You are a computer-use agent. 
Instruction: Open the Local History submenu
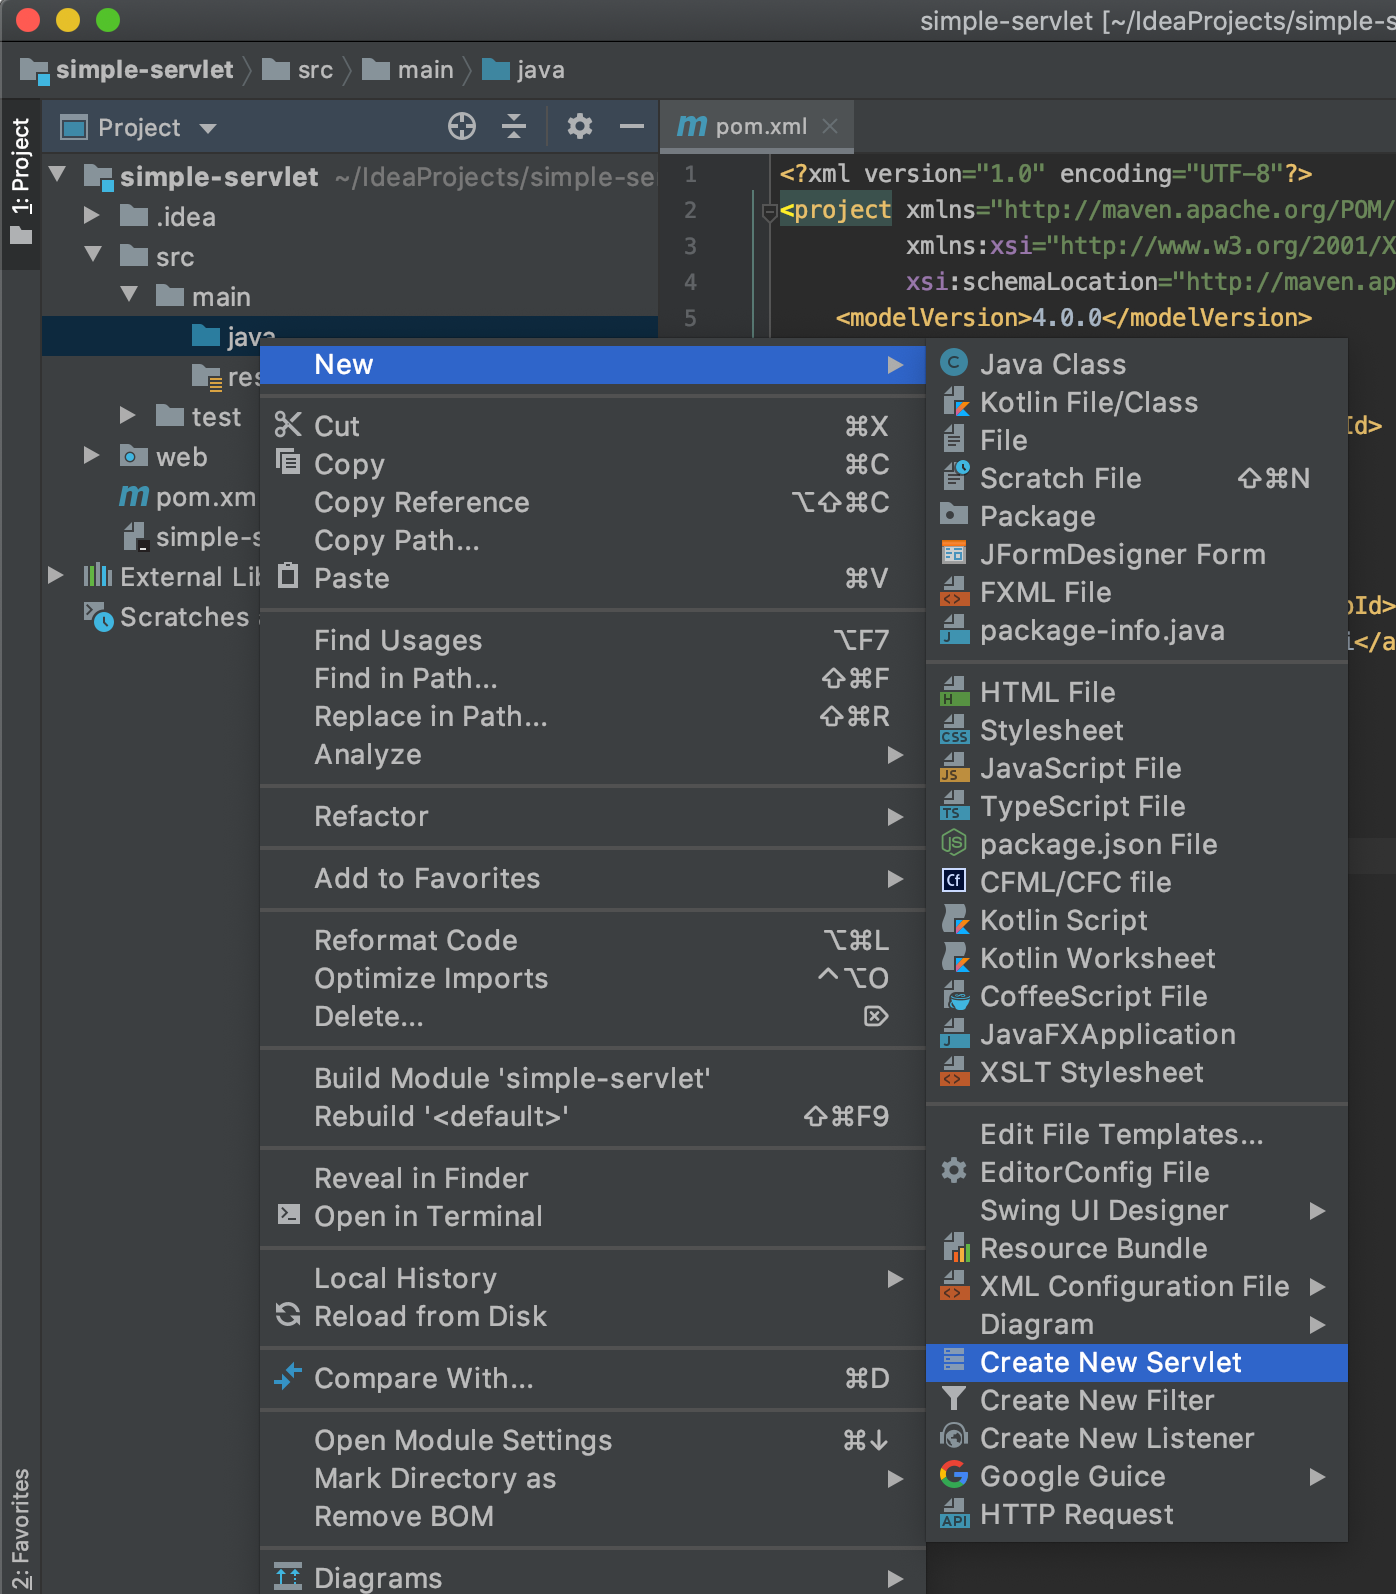pyautogui.click(x=592, y=1278)
